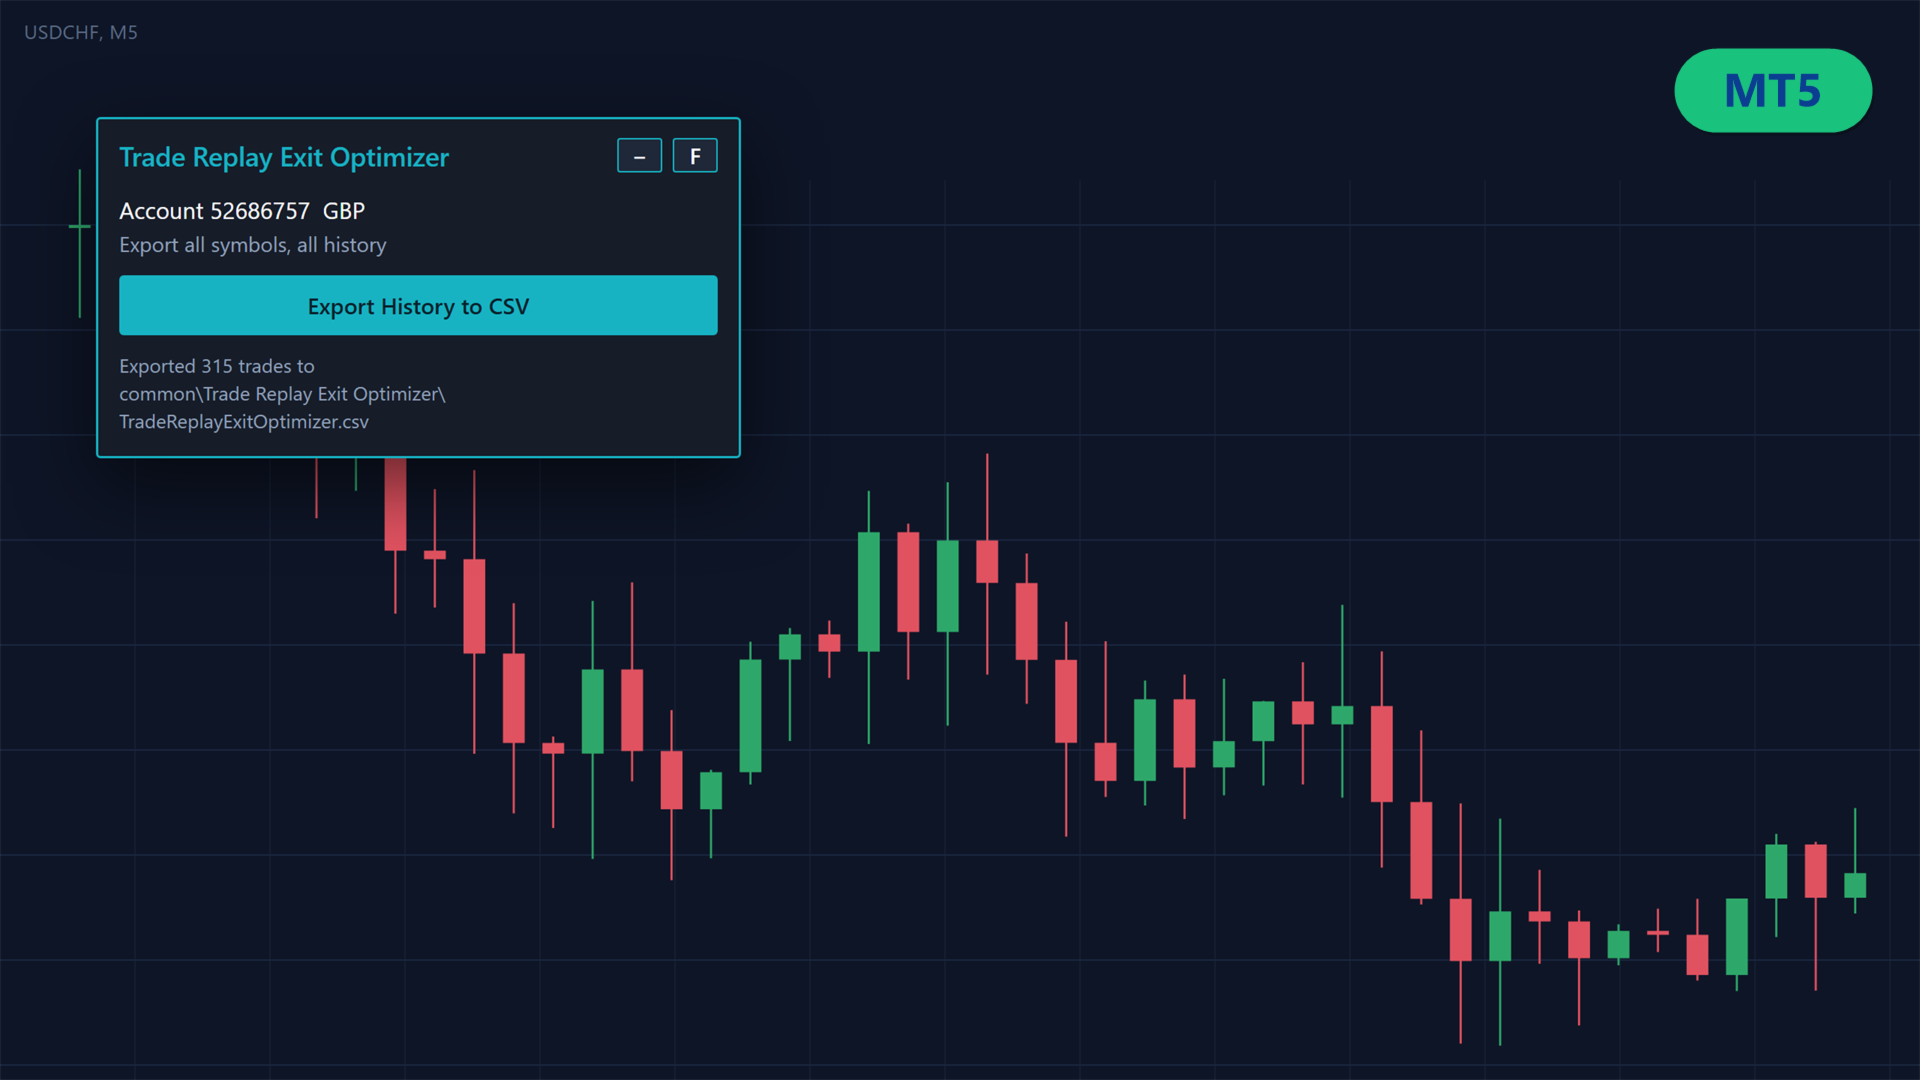Image resolution: width=1920 pixels, height=1080 pixels.
Task: Select the Export all symbols, all history text
Action: tap(253, 245)
